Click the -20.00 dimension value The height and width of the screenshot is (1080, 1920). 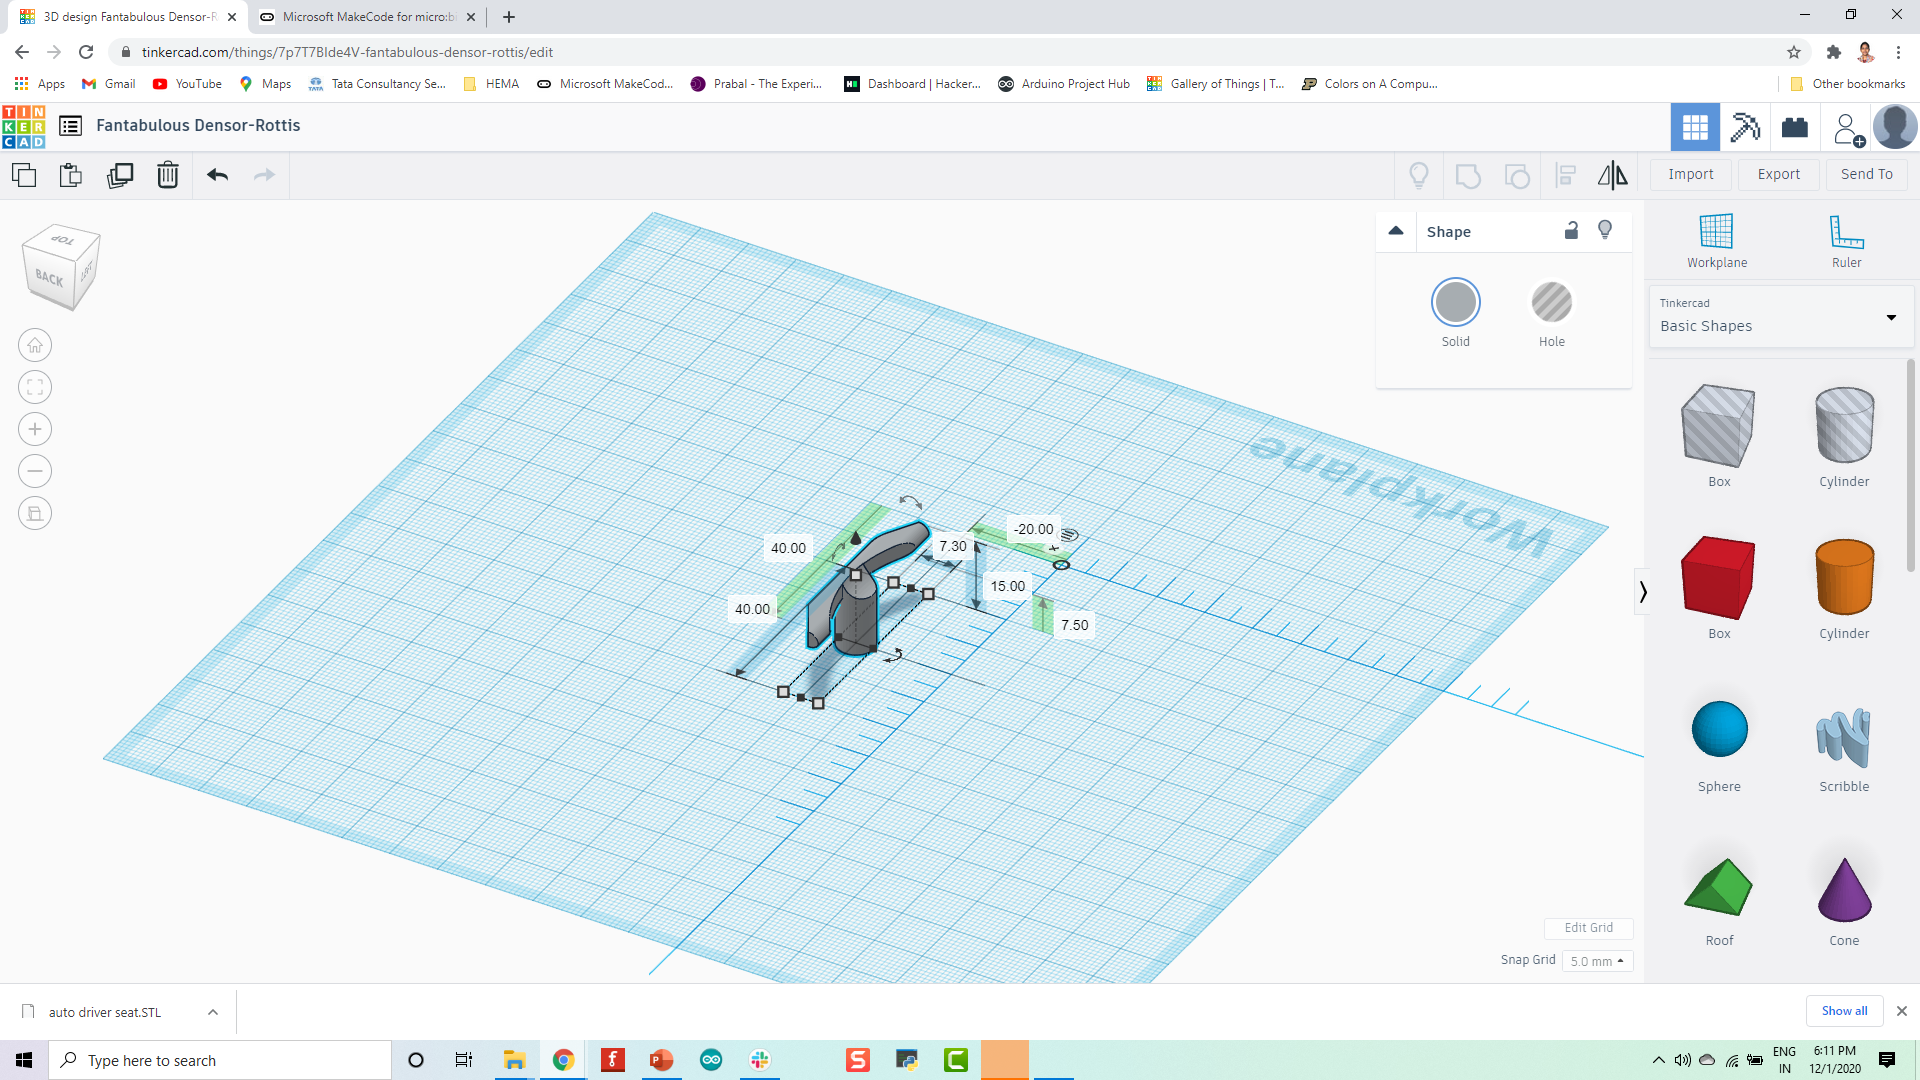pos(1033,529)
